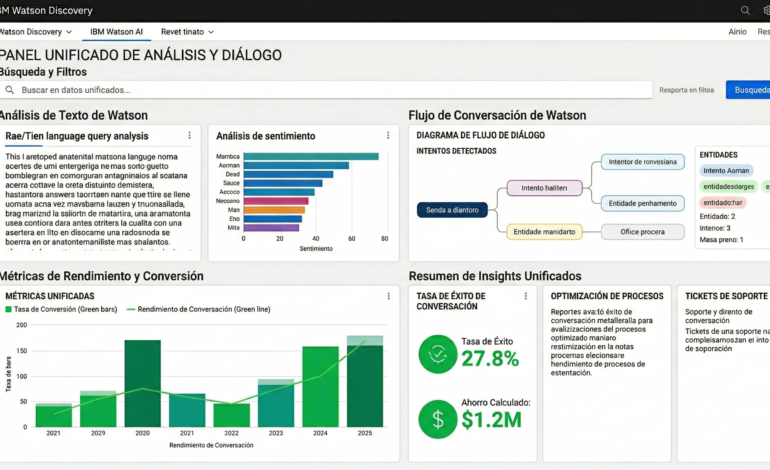The width and height of the screenshot is (770, 470).
Task: Select the Intento haliten node
Action: (544, 188)
